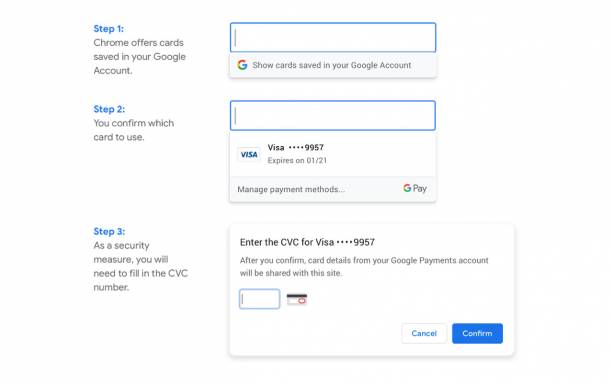Click the Step 1 heading
Viewport: 613px width, 383px height.
tap(109, 29)
